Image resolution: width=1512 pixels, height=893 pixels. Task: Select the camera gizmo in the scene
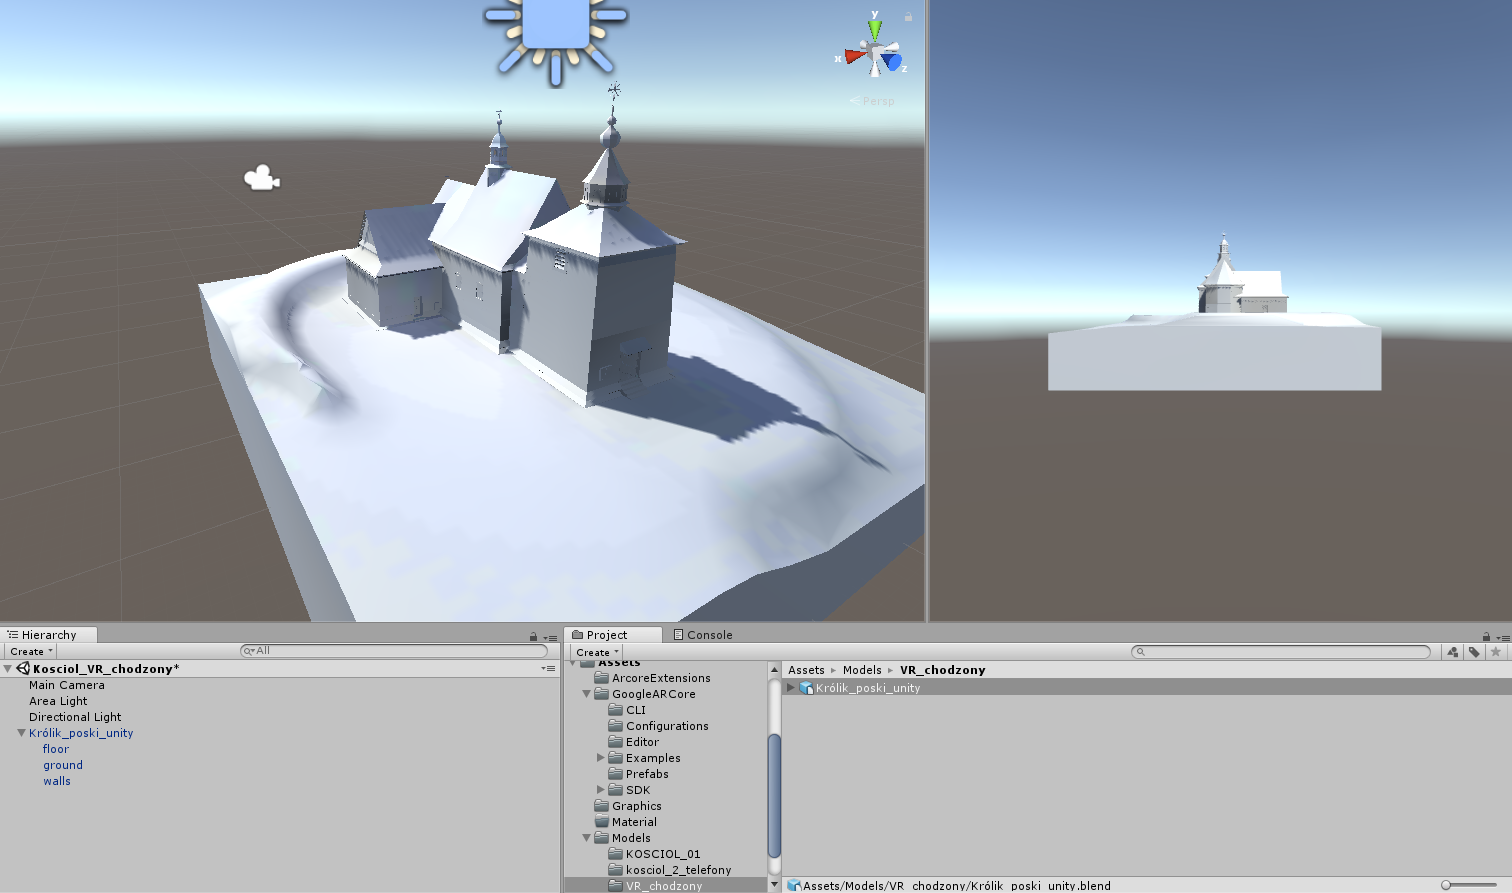(261, 179)
